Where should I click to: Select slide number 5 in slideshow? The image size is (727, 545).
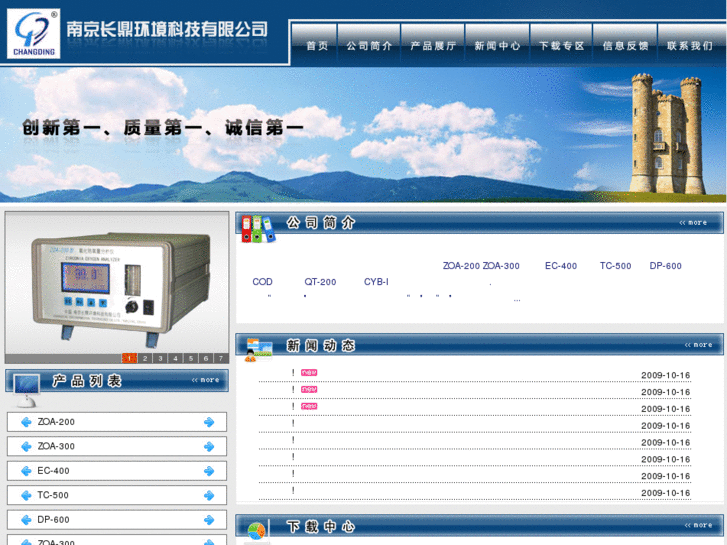(191, 358)
